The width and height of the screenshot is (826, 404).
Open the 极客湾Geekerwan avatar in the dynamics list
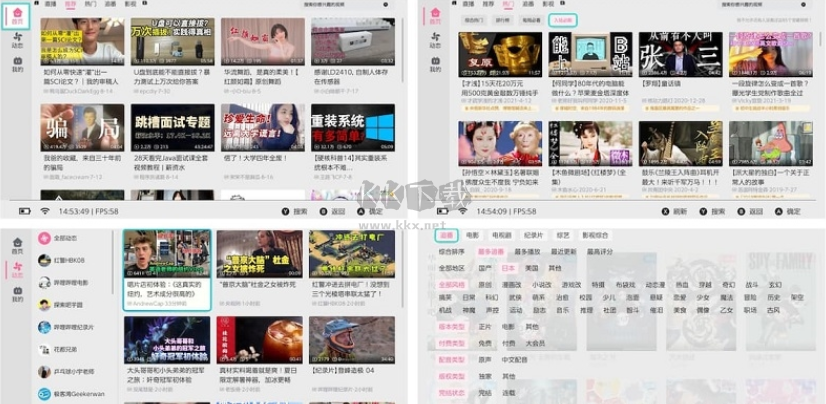(x=45, y=394)
